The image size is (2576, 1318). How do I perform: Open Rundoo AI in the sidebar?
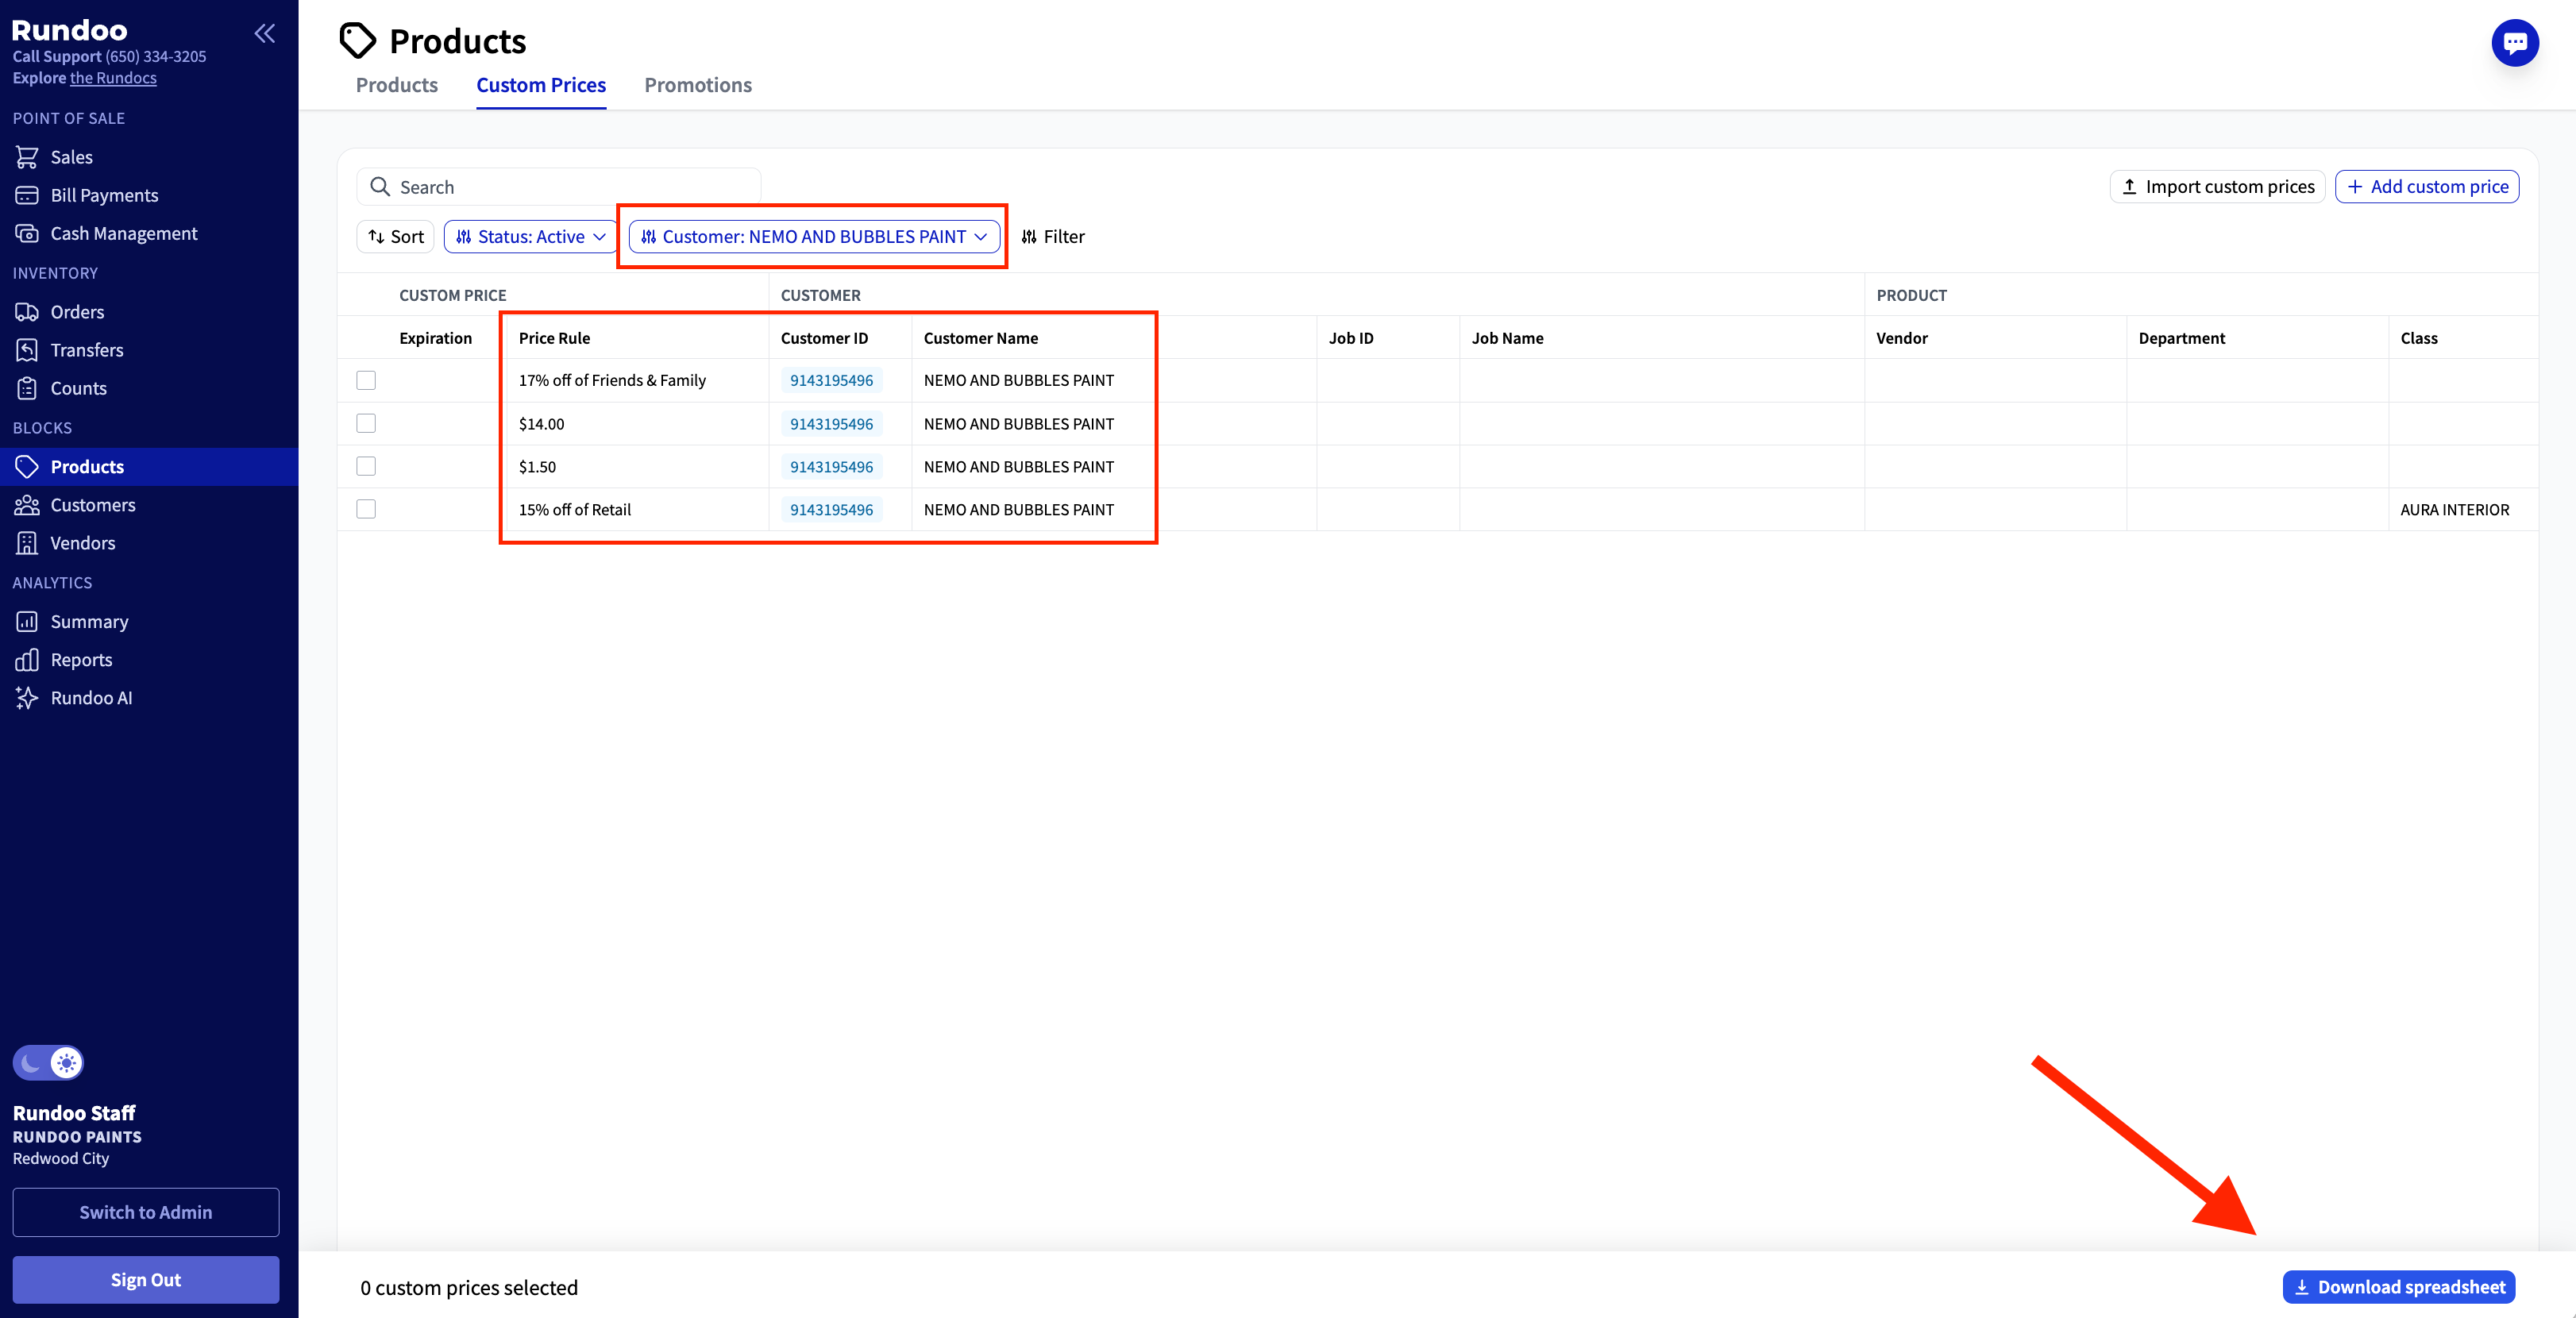coord(149,698)
